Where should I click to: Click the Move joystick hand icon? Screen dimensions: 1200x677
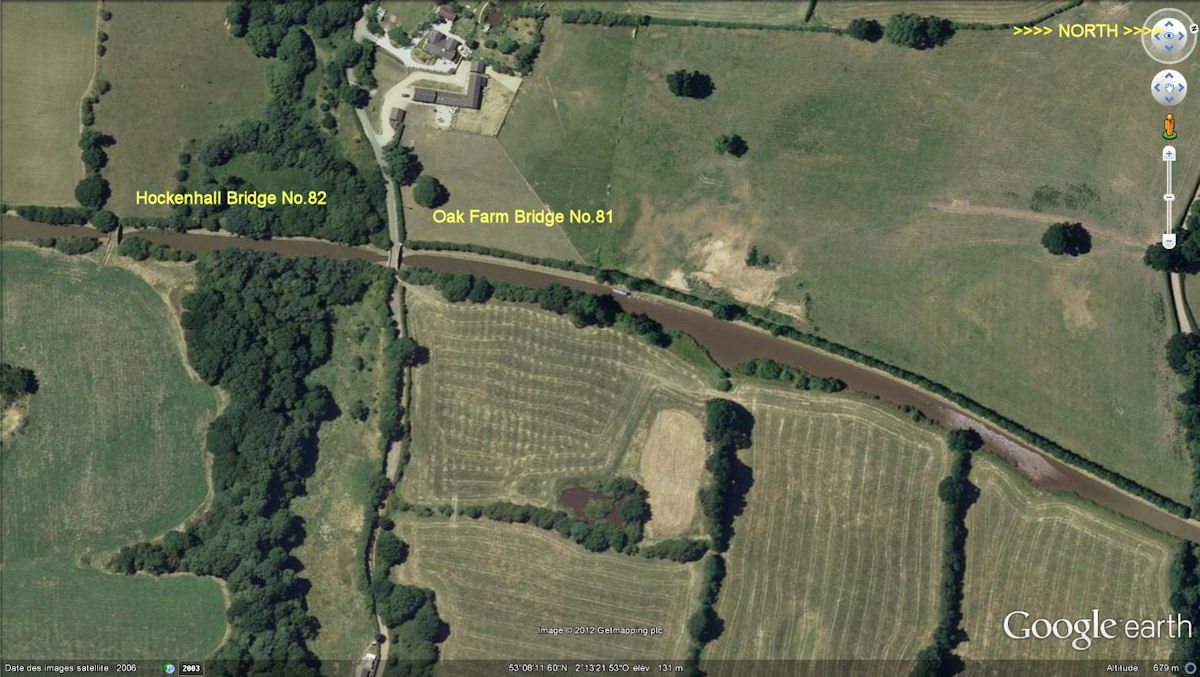[1169, 88]
